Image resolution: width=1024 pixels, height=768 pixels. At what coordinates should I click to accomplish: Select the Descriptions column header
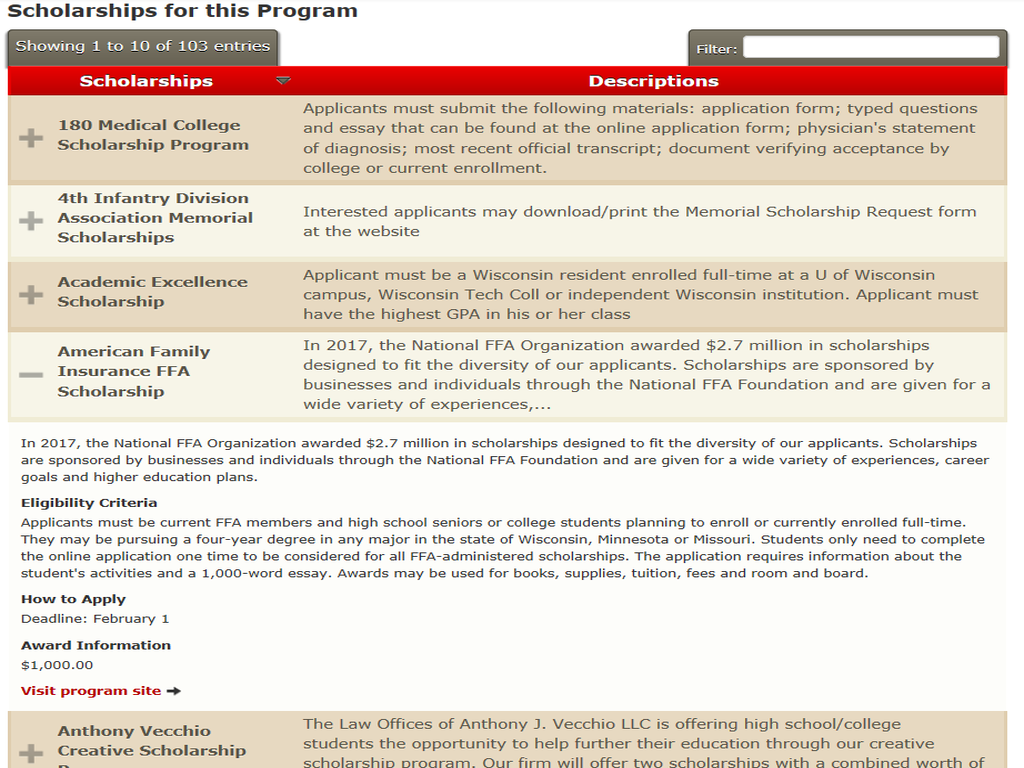[x=653, y=81]
